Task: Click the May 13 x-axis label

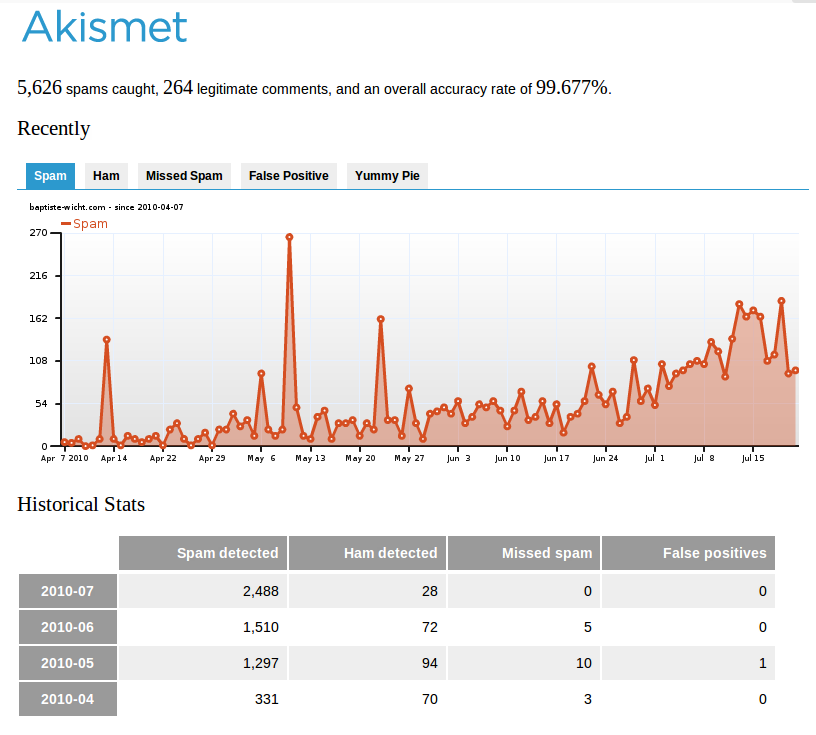Action: (310, 458)
